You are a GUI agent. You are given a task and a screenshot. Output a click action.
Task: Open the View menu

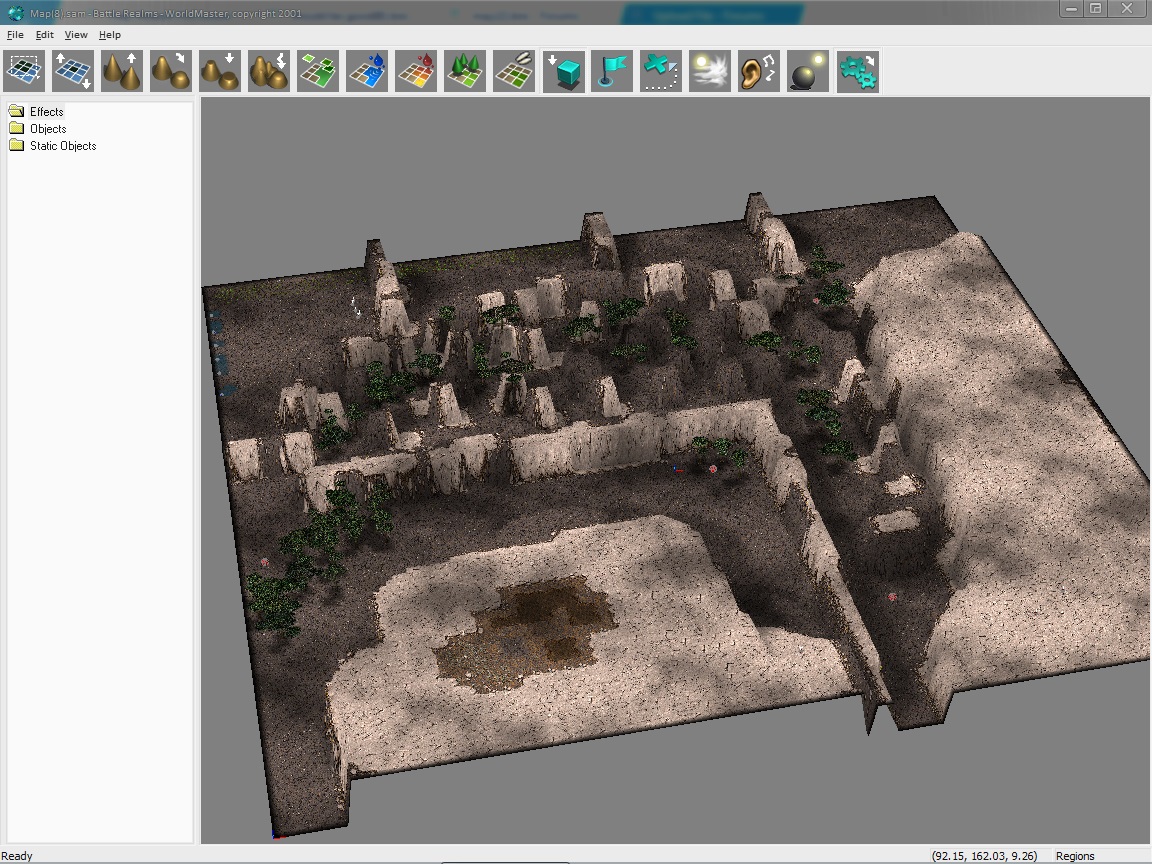tap(76, 35)
